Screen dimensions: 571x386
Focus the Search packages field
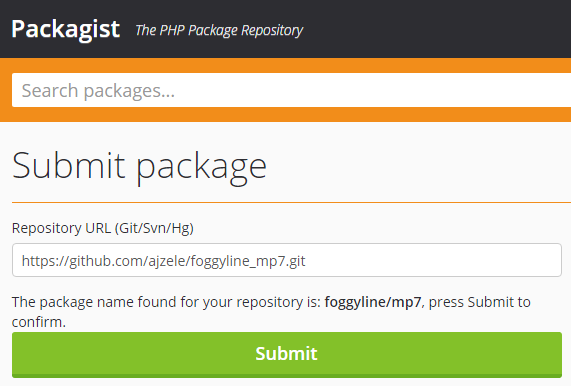pyautogui.click(x=291, y=90)
